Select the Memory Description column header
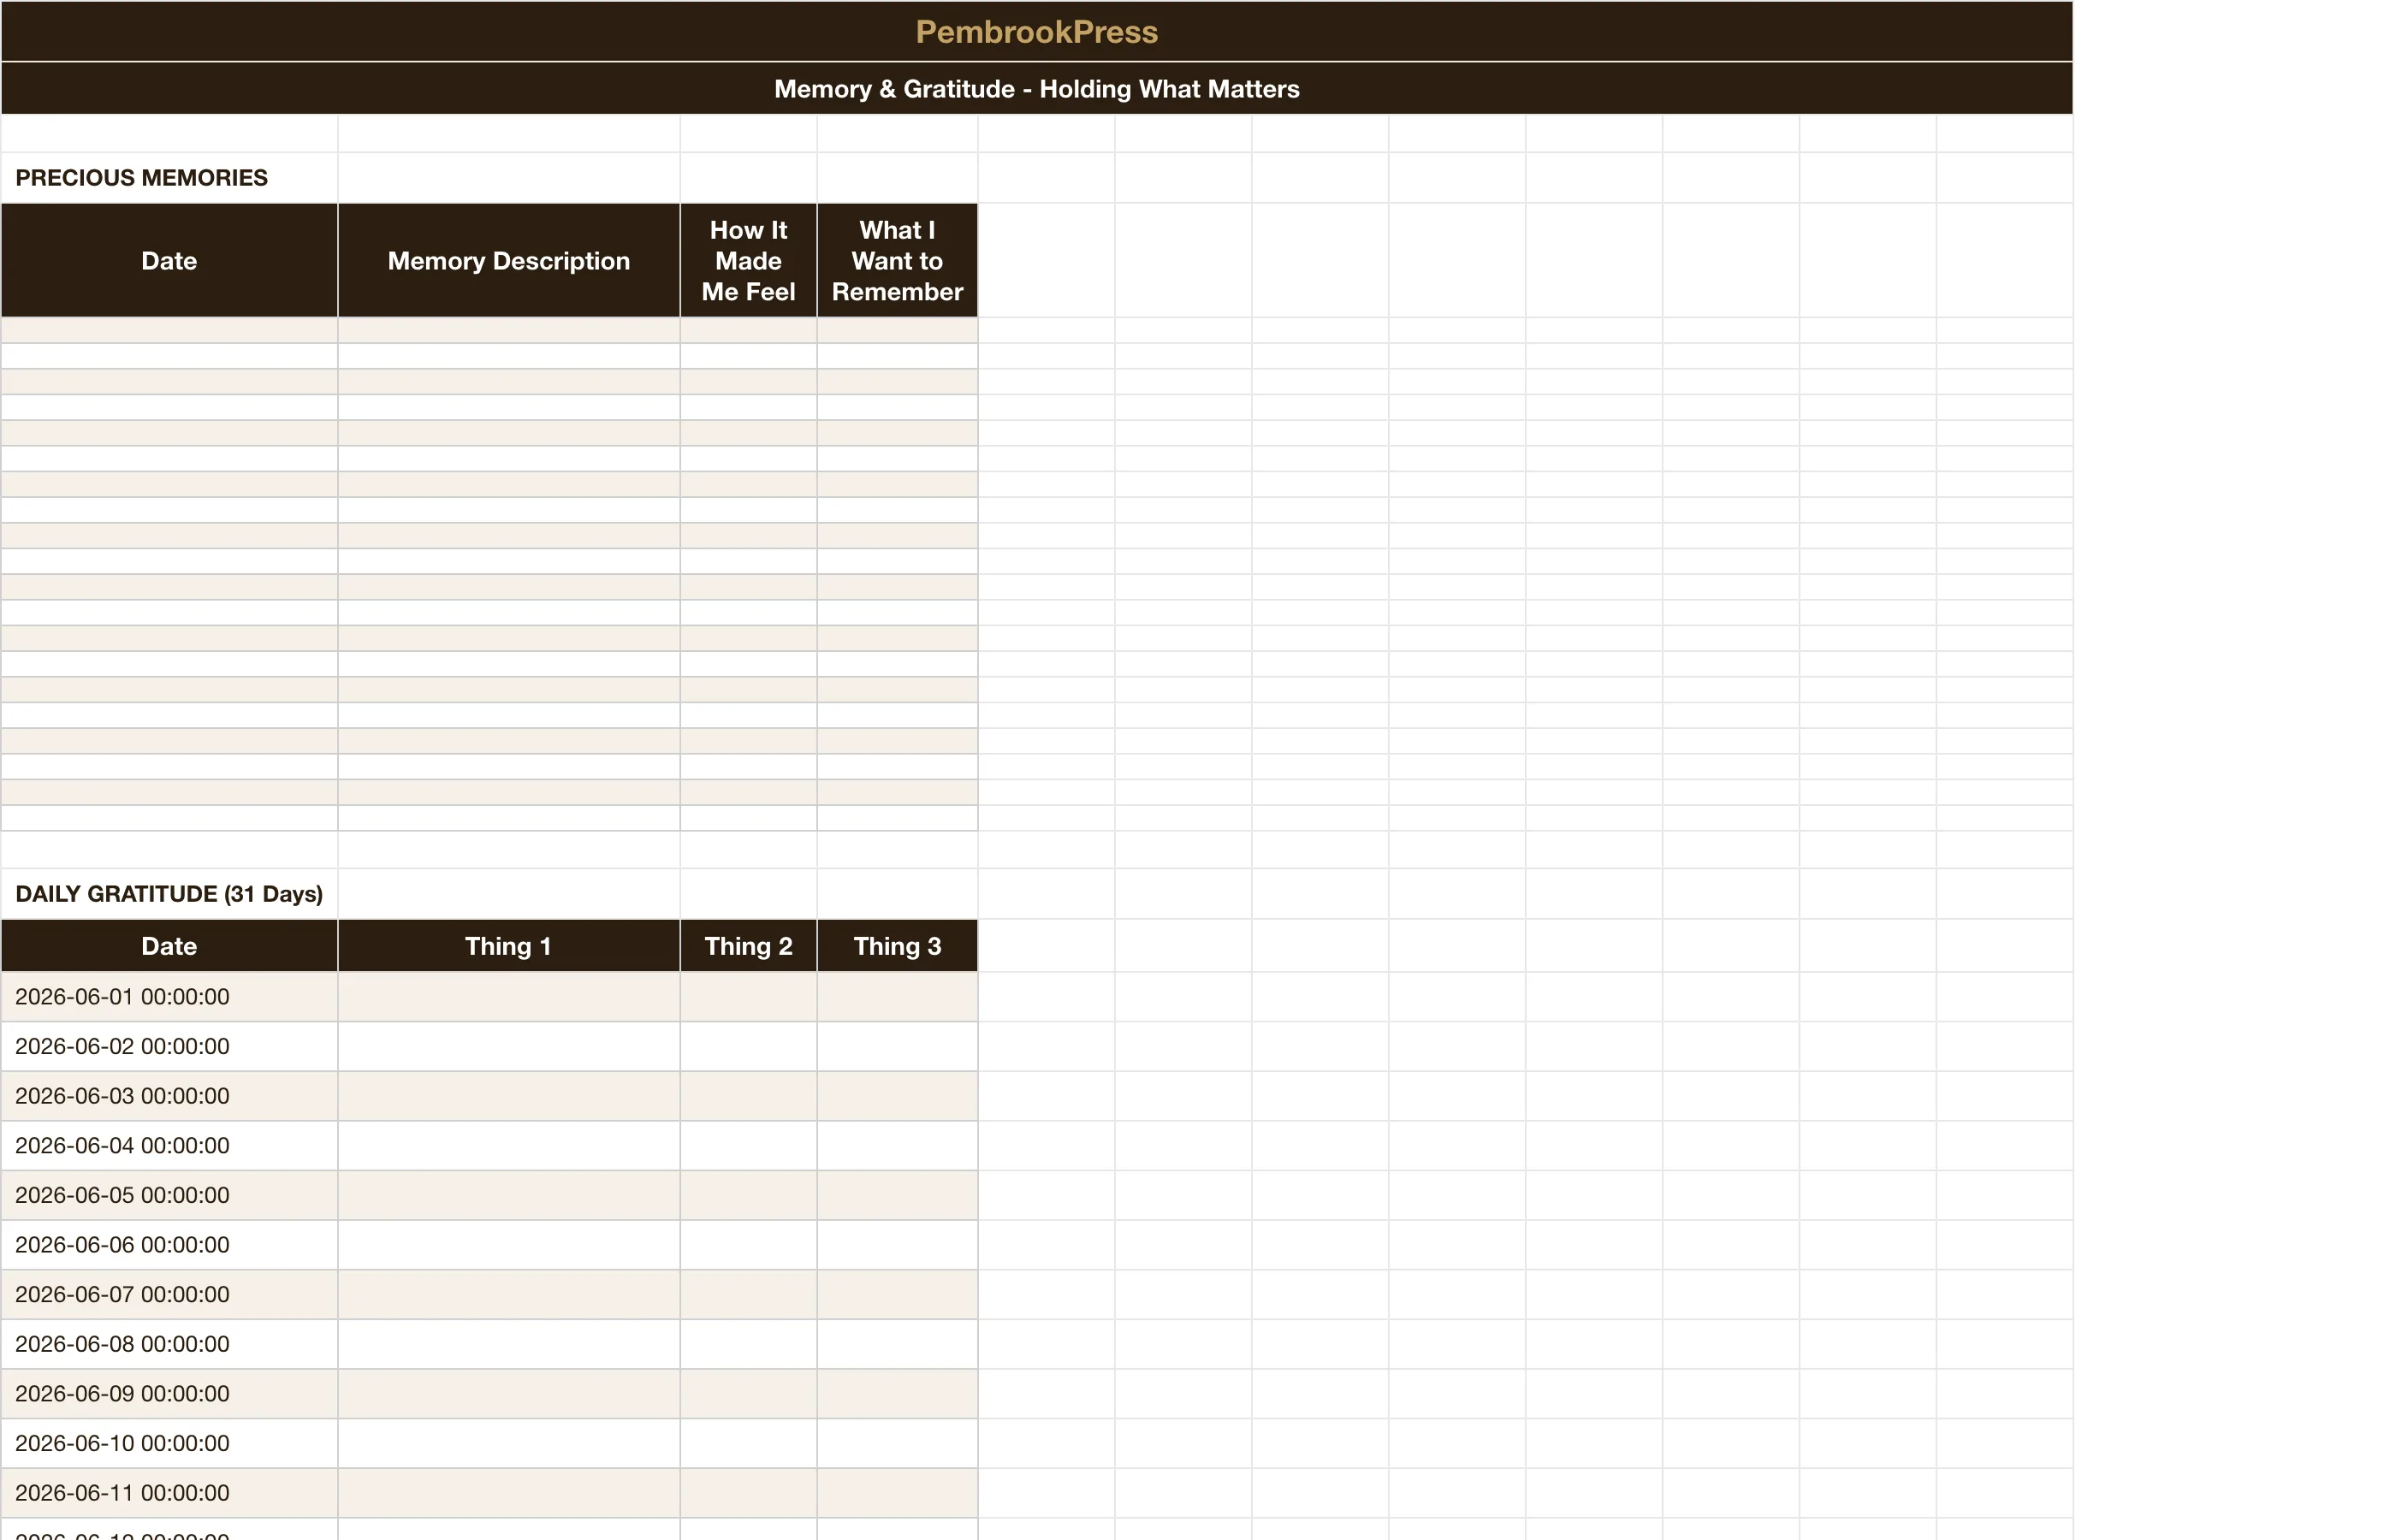The width and height of the screenshot is (2396, 1540). pyautogui.click(x=508, y=261)
